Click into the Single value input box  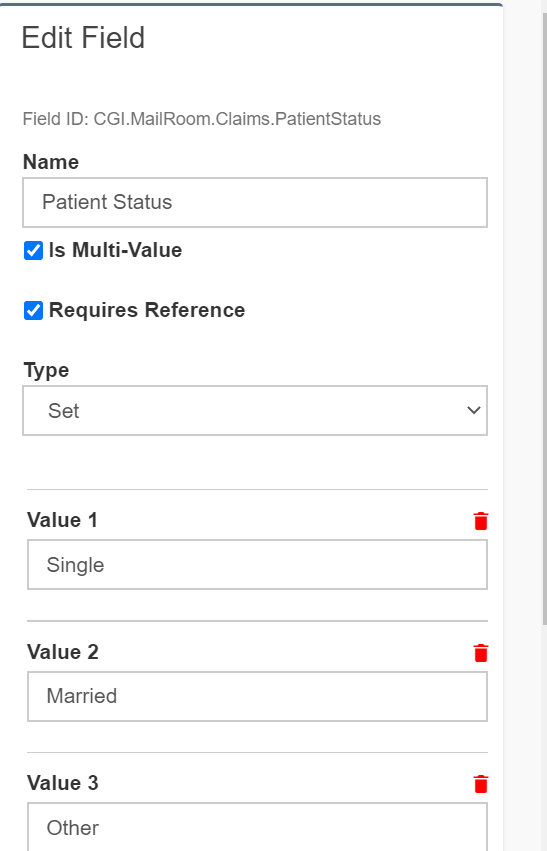pos(257,564)
